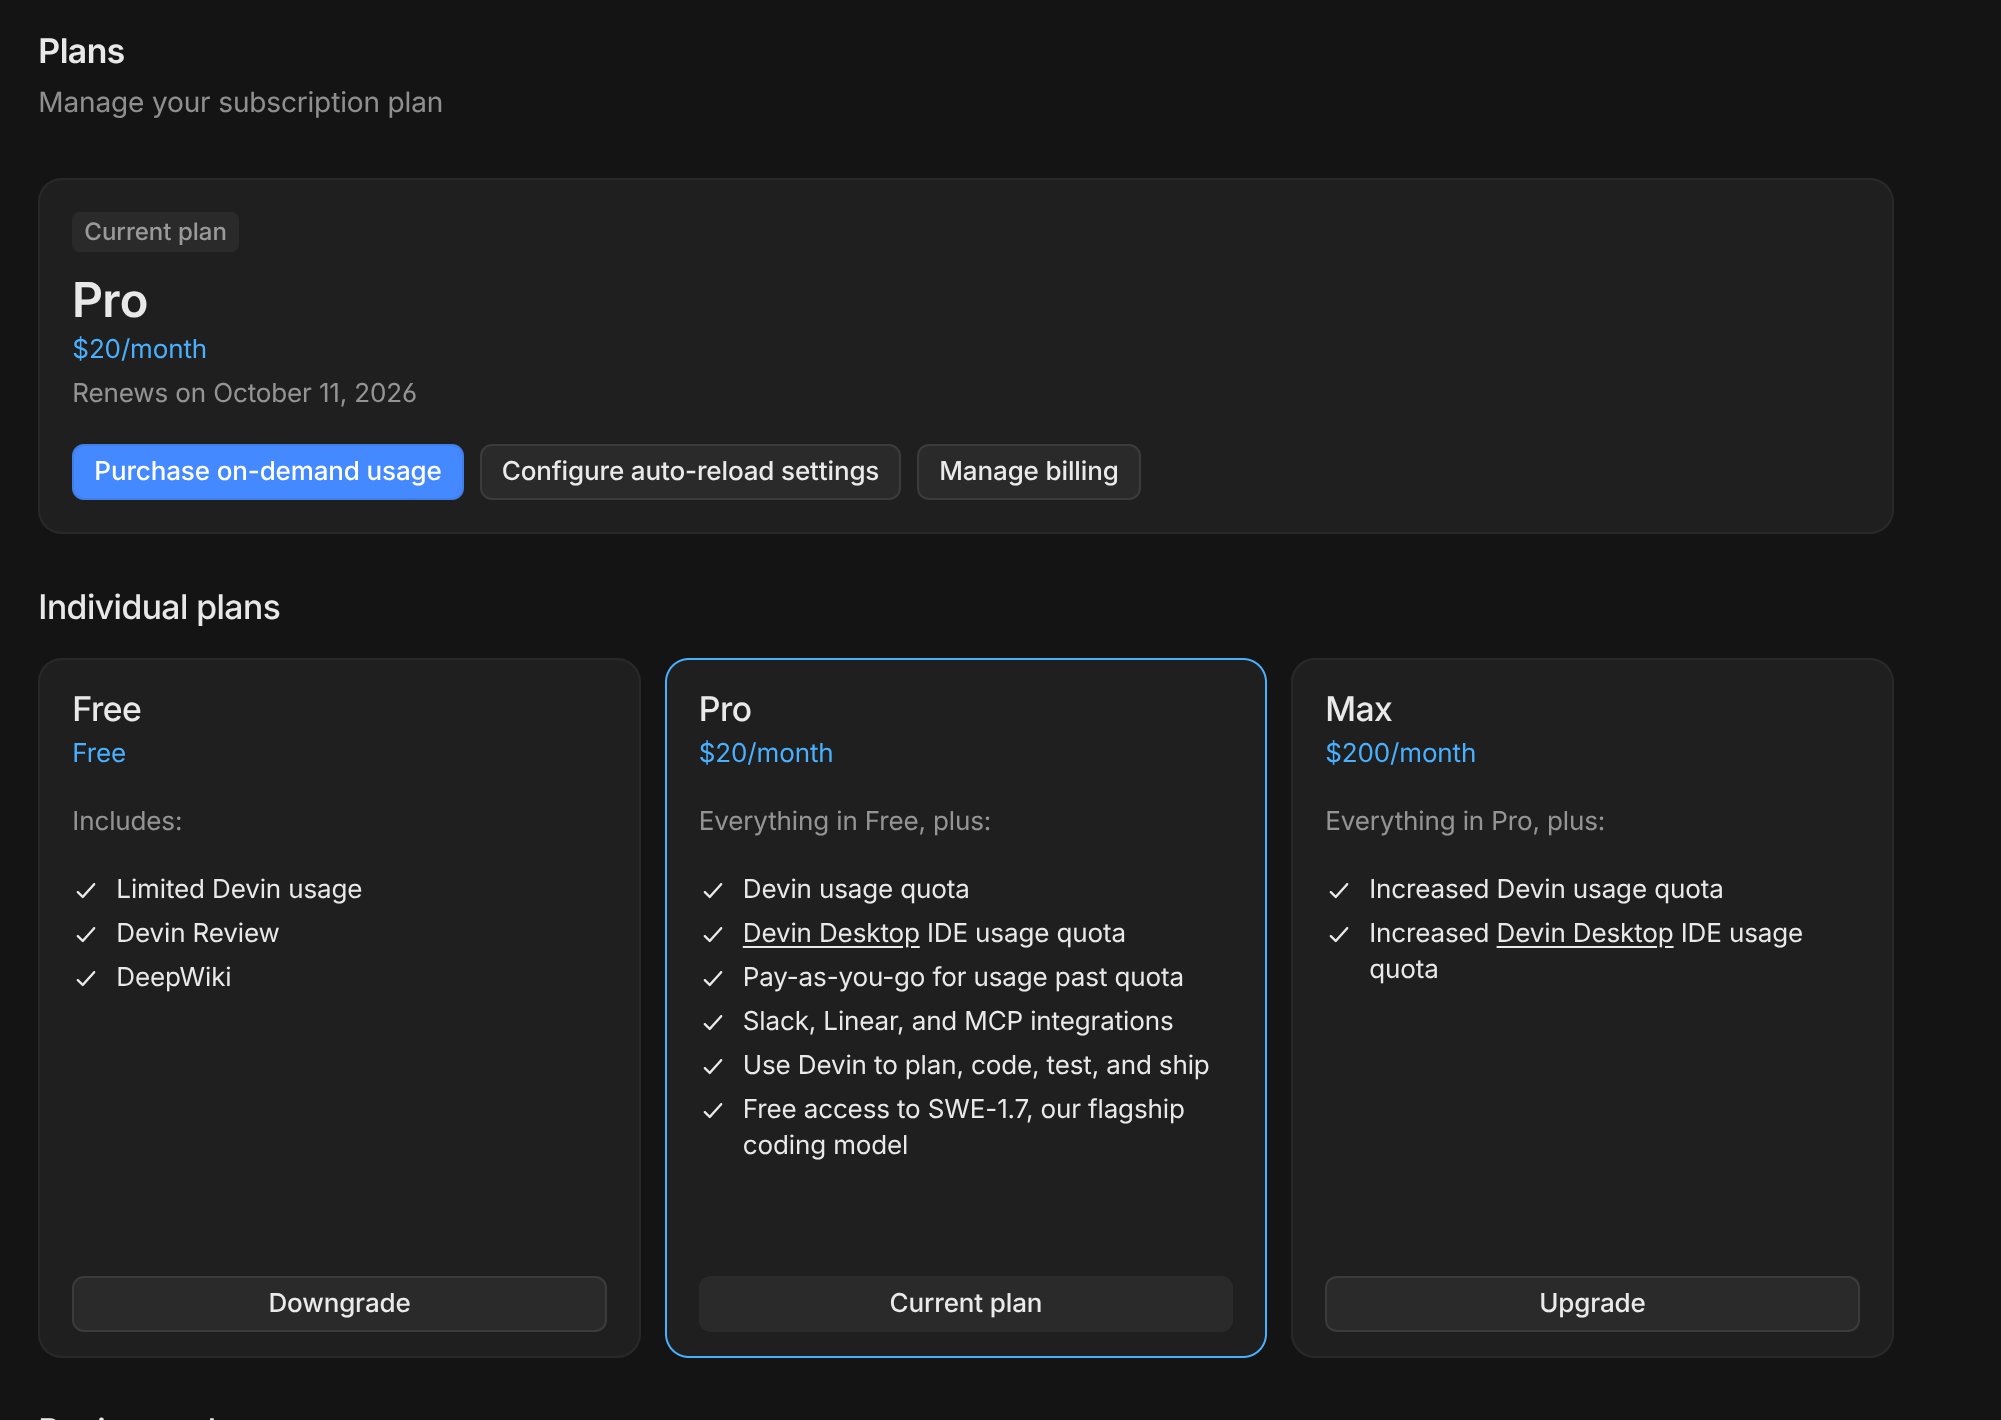Click checkmark beside Pay-as-you-go for usage past quota
This screenshot has height=1420, width=2001.
point(713,978)
